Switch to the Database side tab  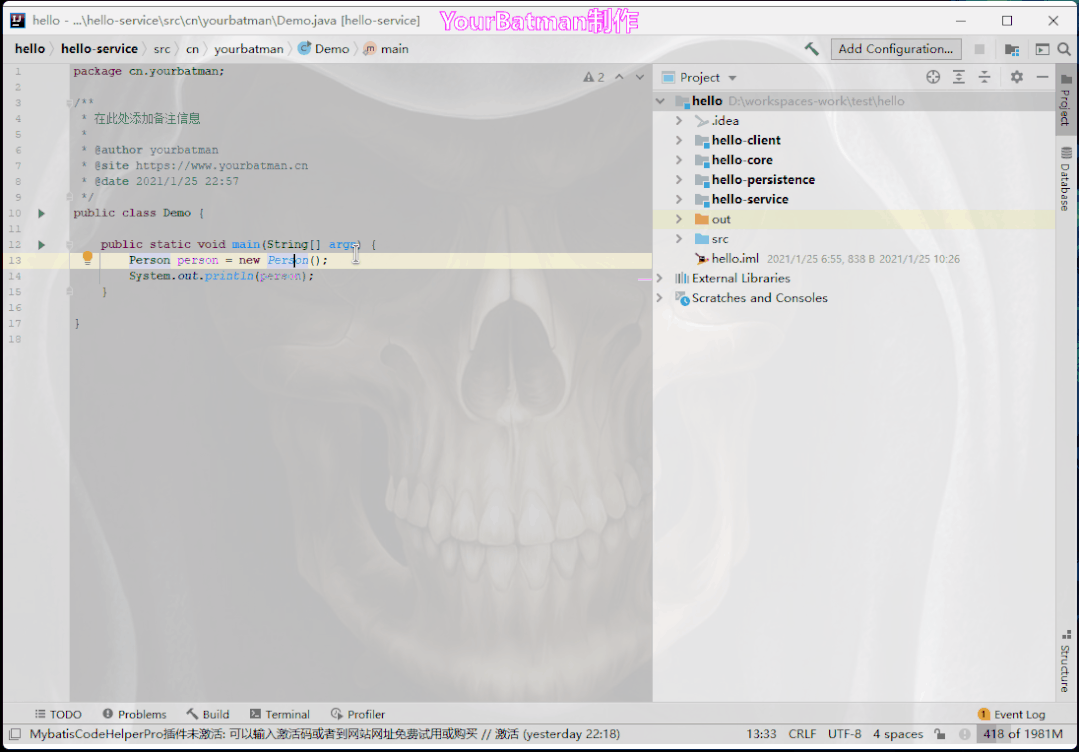click(1066, 179)
